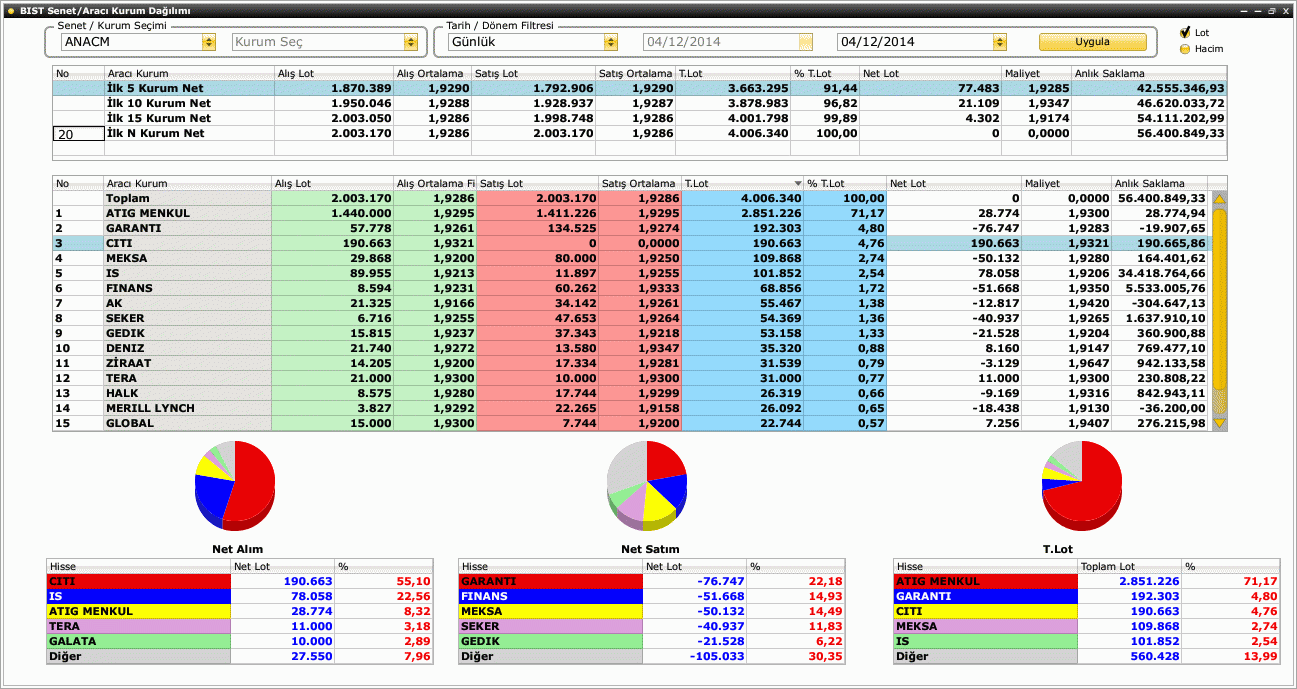Select GARANTI row in the main broker table

click(630, 228)
